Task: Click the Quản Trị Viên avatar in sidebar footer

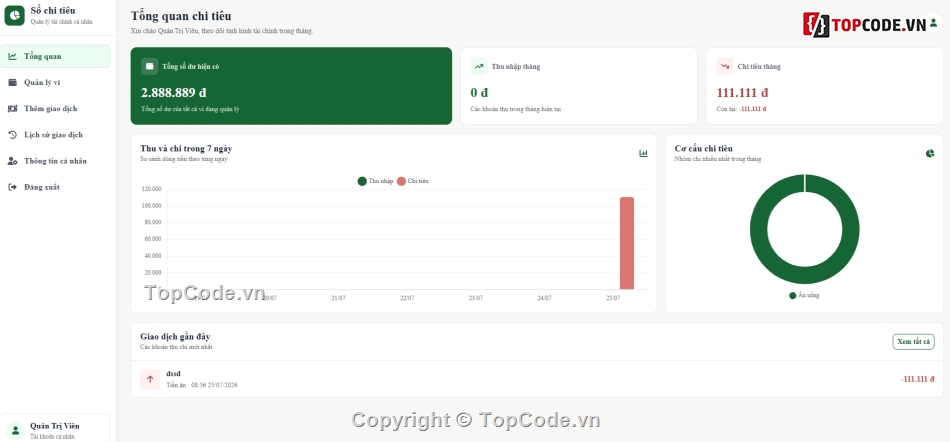Action: [15, 430]
